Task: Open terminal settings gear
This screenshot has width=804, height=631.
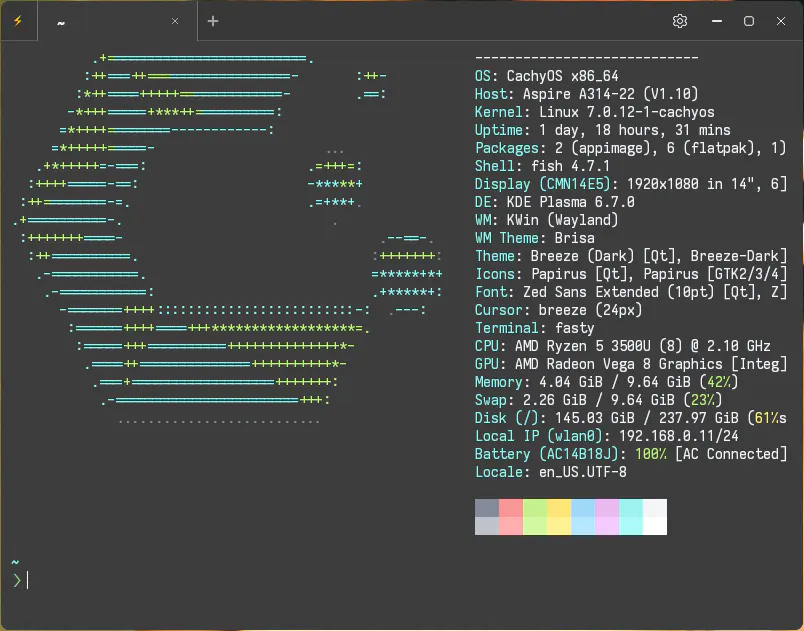Action: click(680, 21)
